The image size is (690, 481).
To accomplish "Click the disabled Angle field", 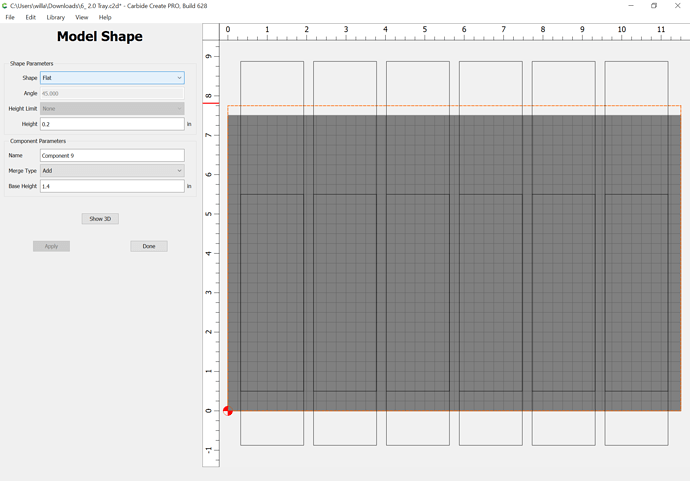I will [x=112, y=93].
